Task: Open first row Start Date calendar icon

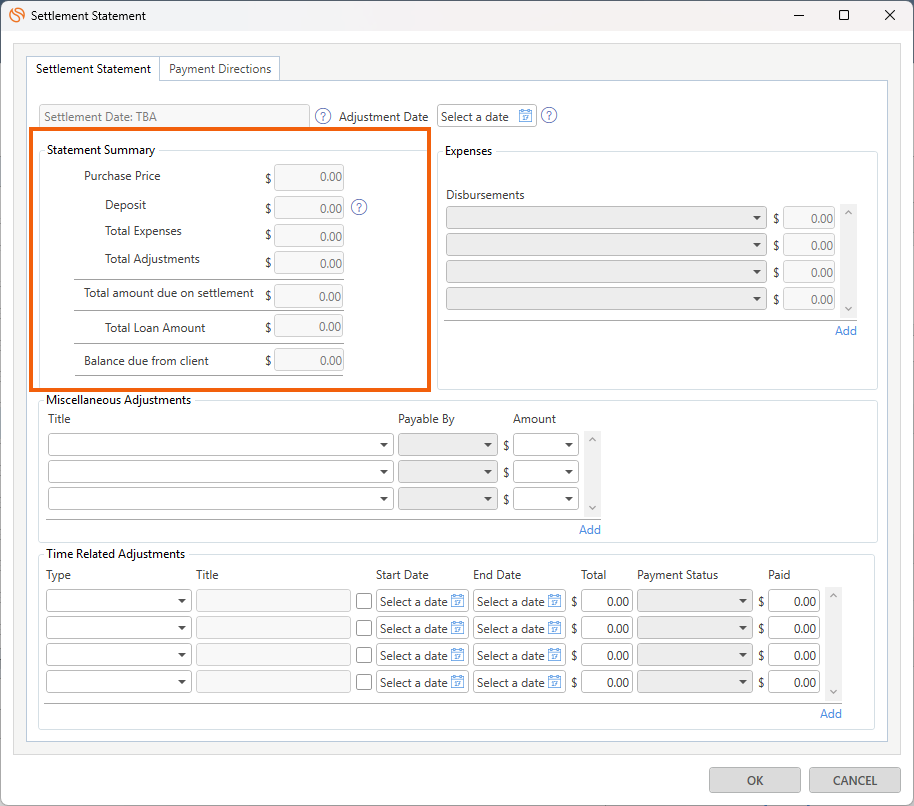Action: (x=458, y=601)
